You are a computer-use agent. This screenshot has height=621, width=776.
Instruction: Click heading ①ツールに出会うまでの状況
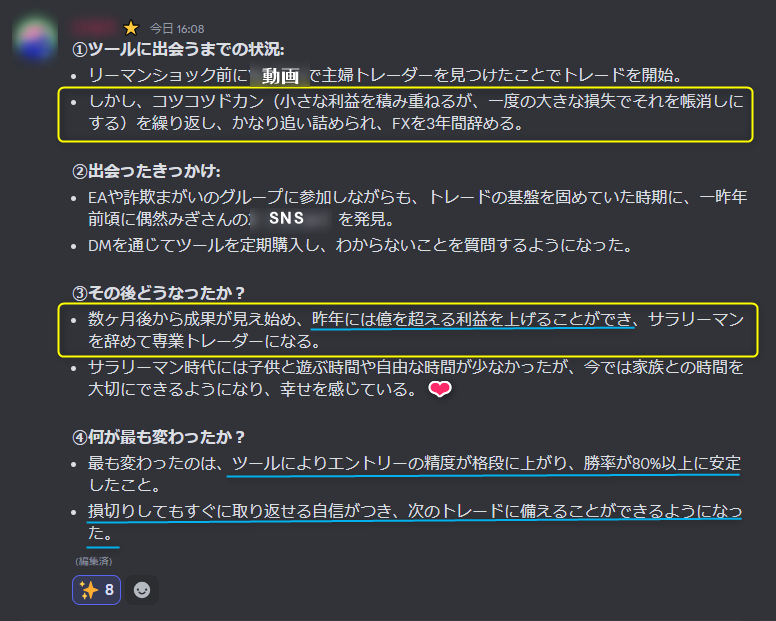(x=178, y=49)
